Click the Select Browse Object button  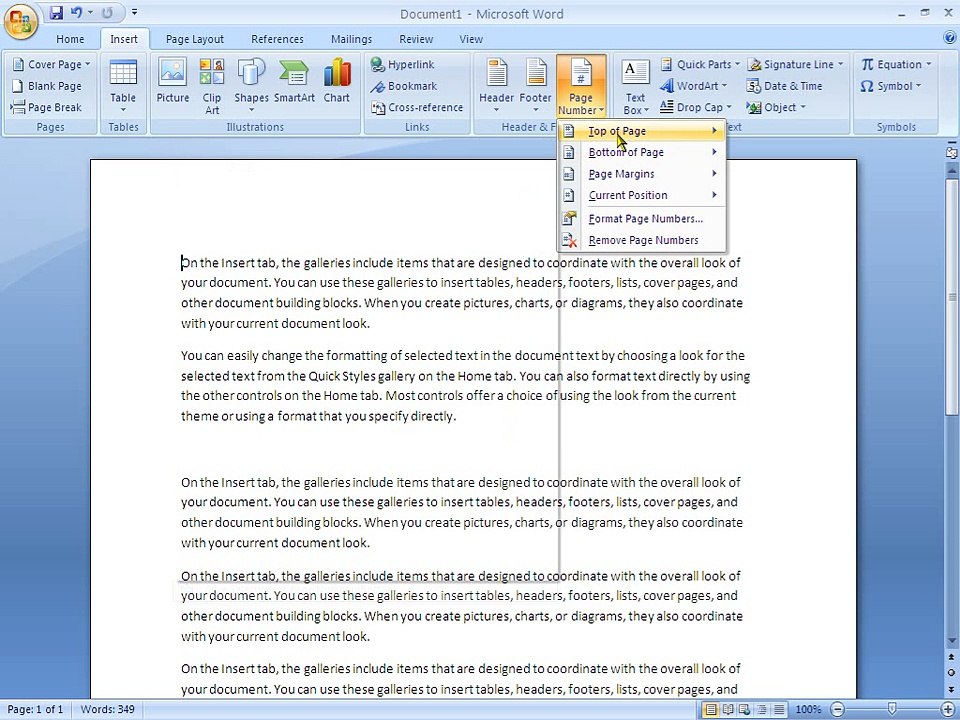pos(951,673)
